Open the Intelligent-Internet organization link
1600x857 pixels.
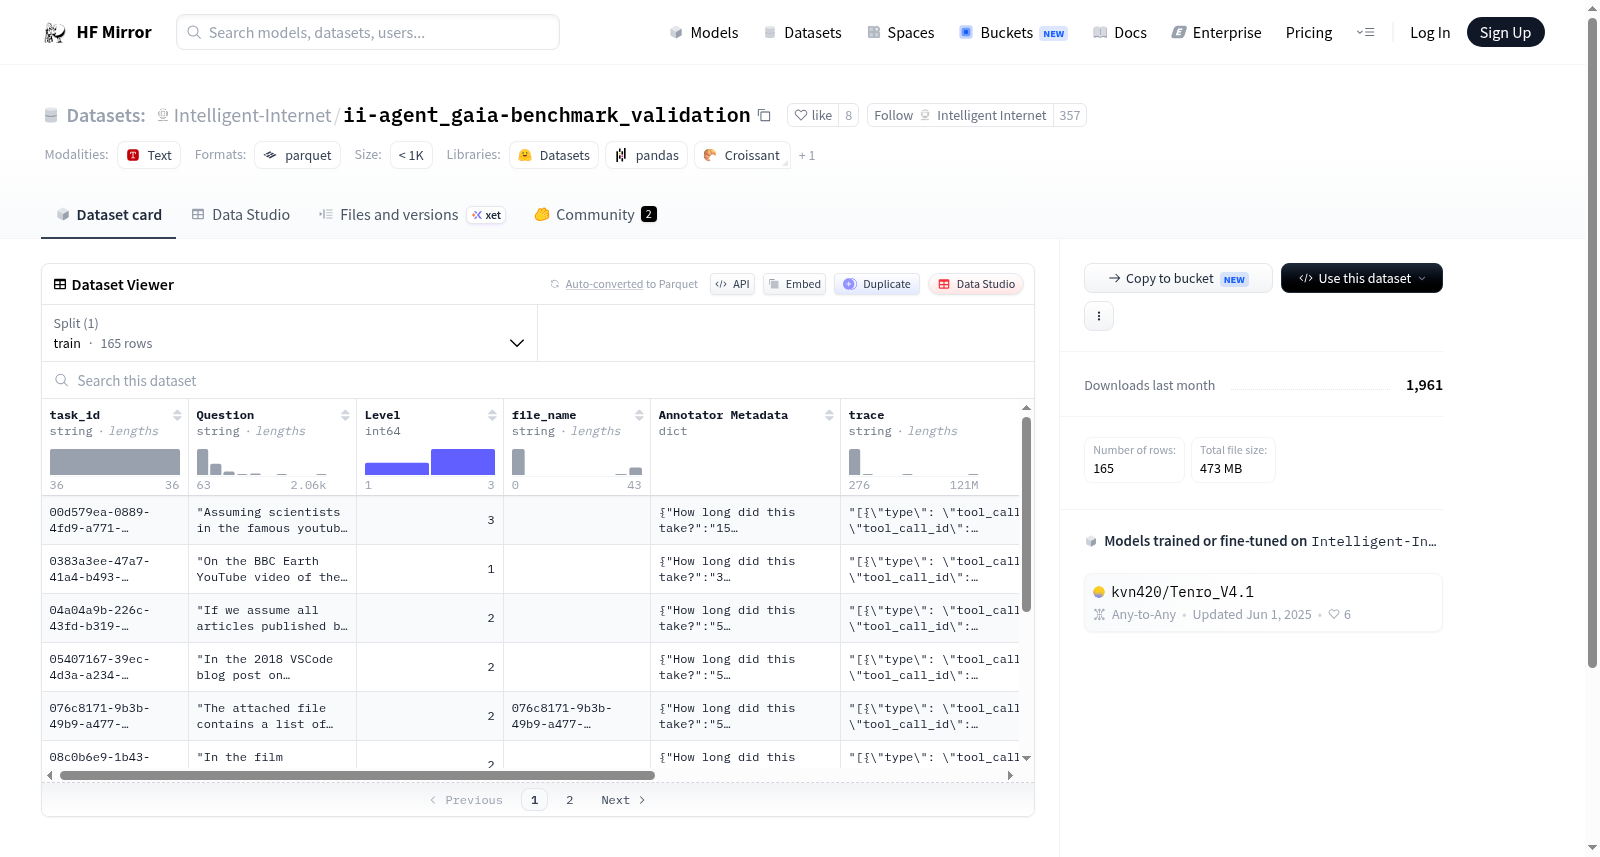click(x=252, y=115)
